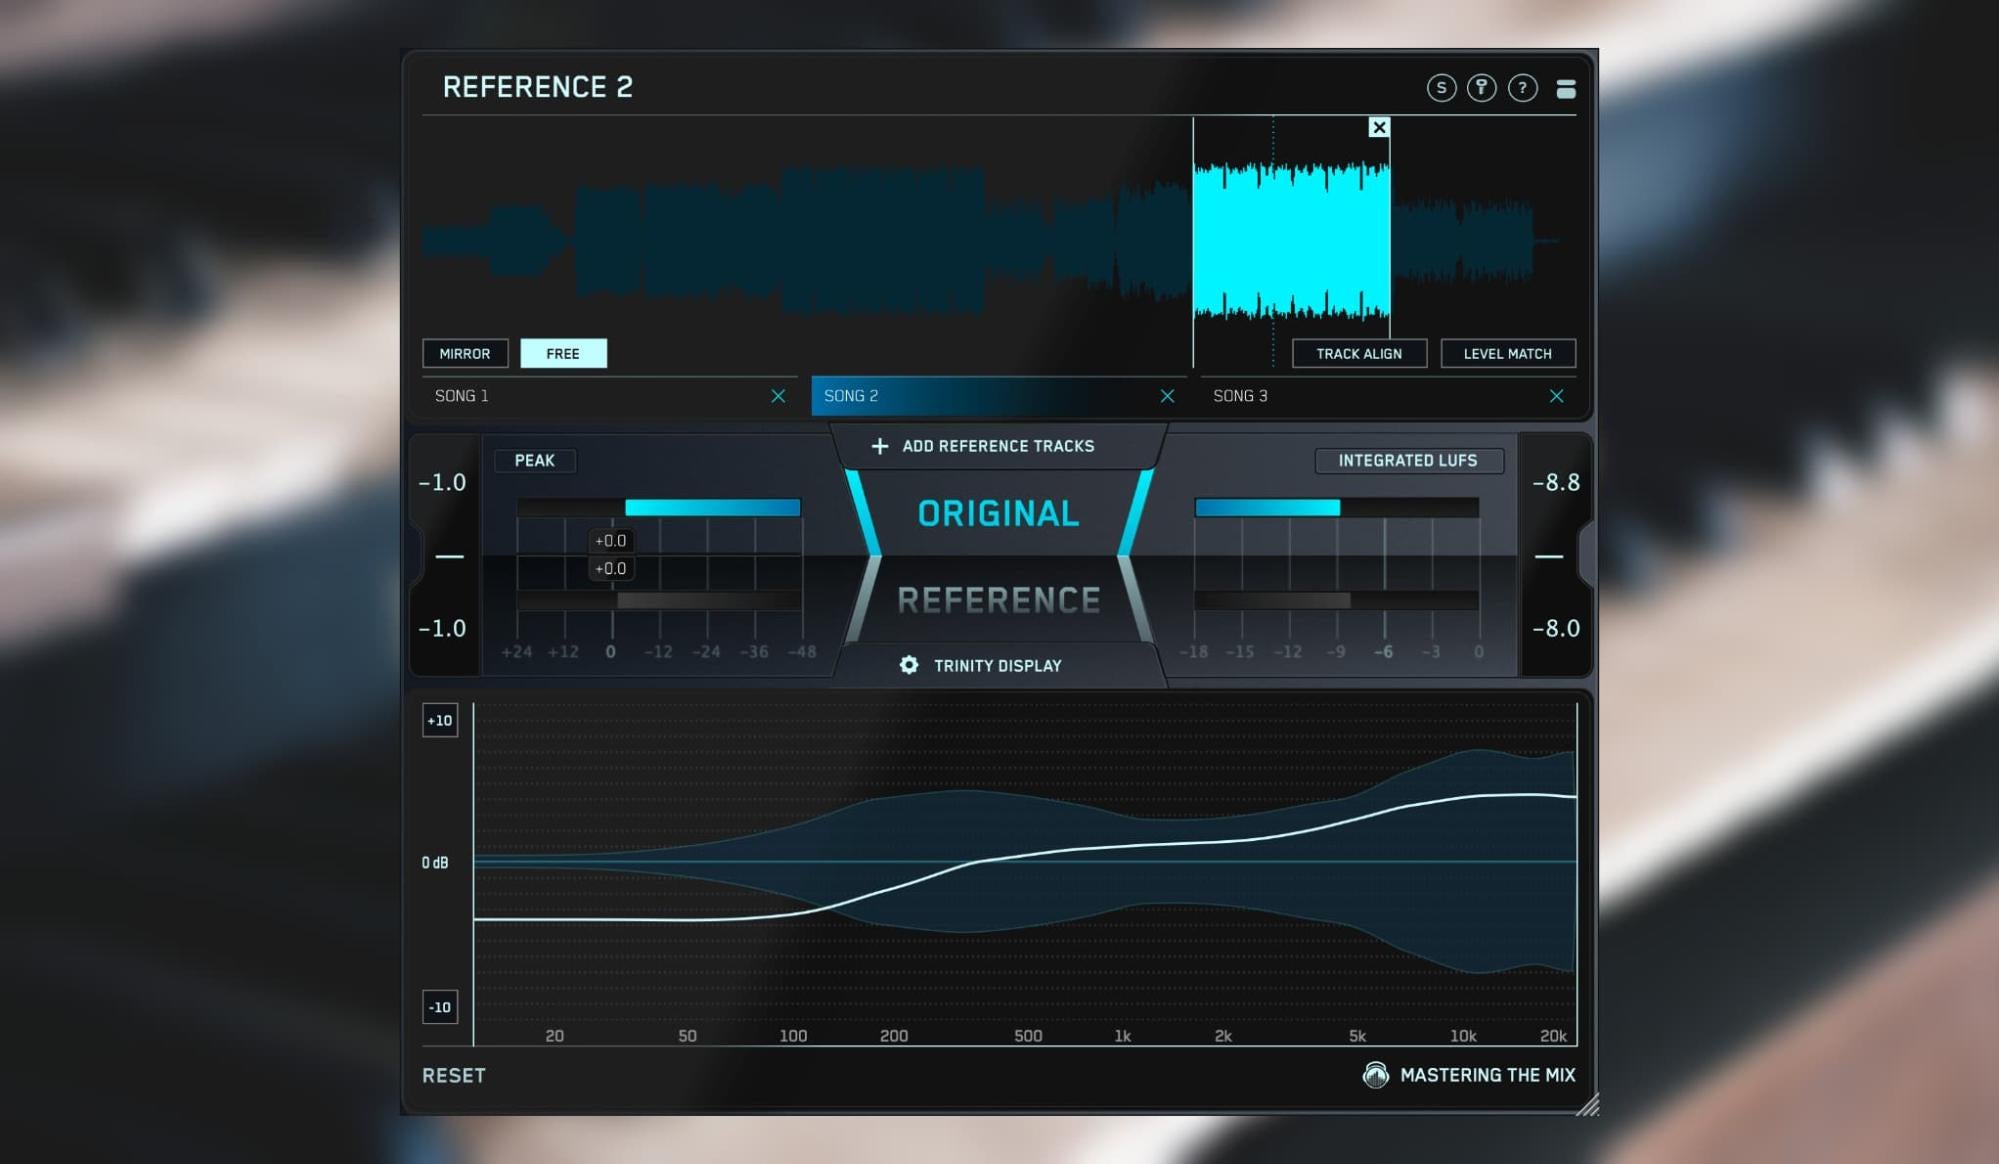Select the Song 2 reference tab
Screen dimensions: 1999x1164
[998, 396]
